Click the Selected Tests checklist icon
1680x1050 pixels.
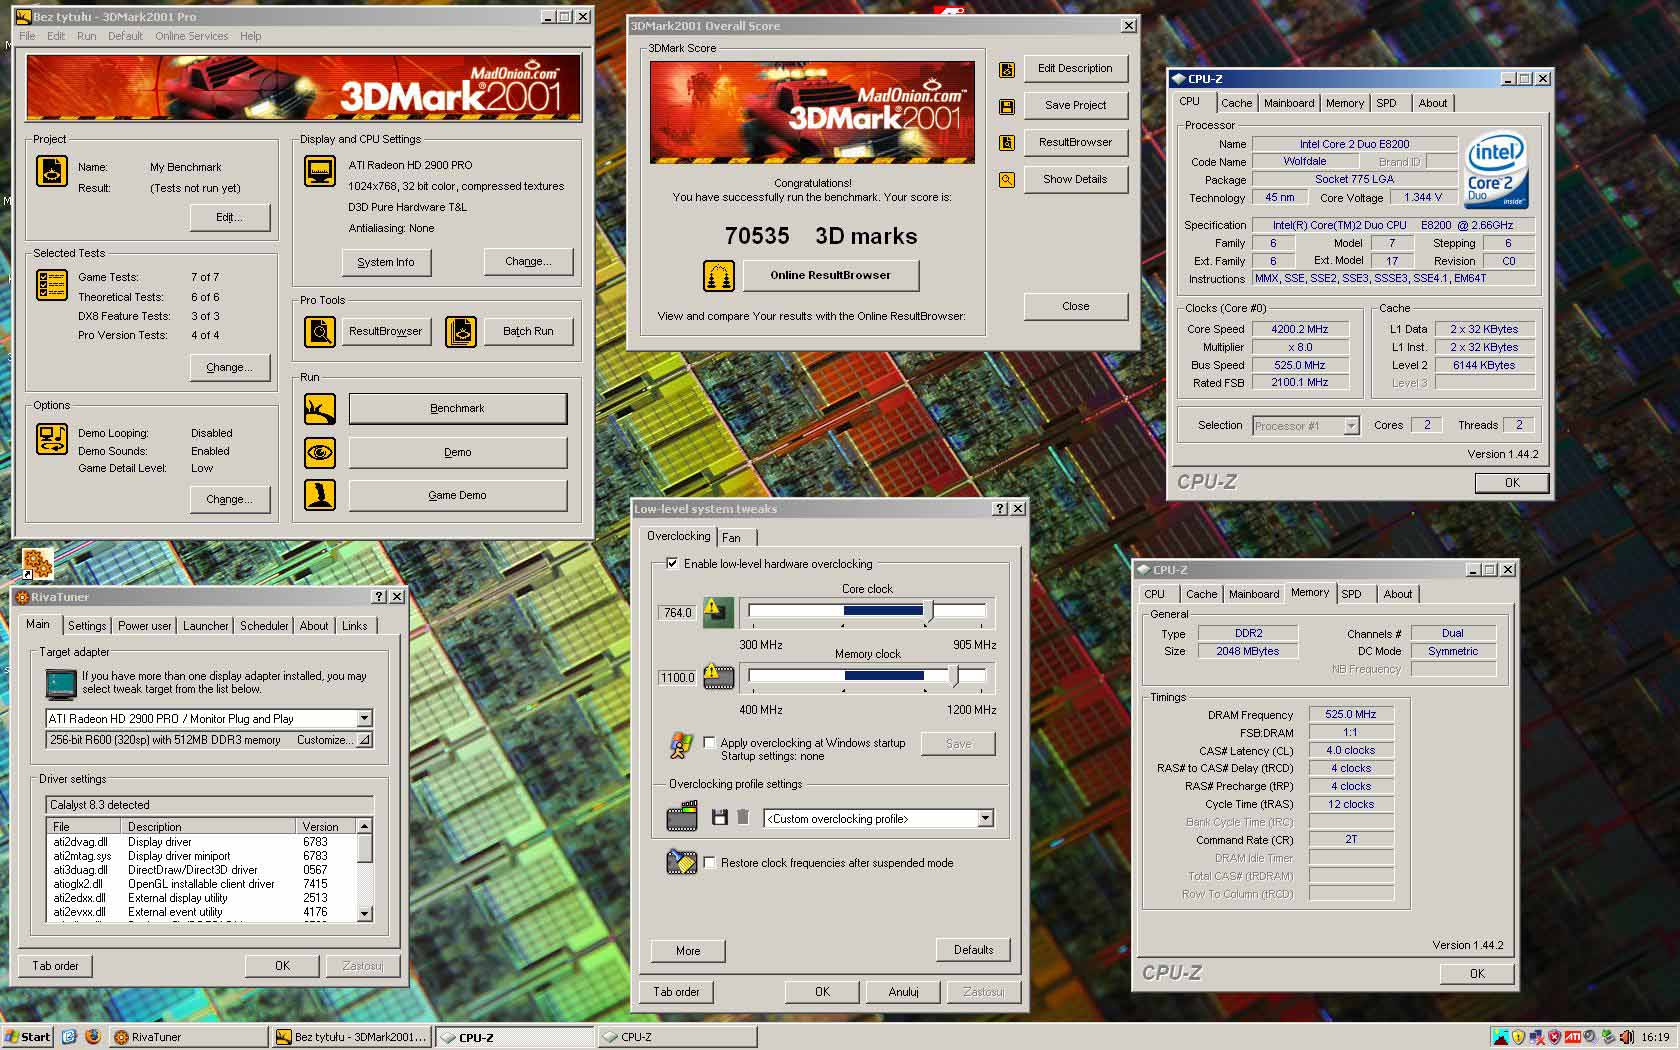coord(52,285)
